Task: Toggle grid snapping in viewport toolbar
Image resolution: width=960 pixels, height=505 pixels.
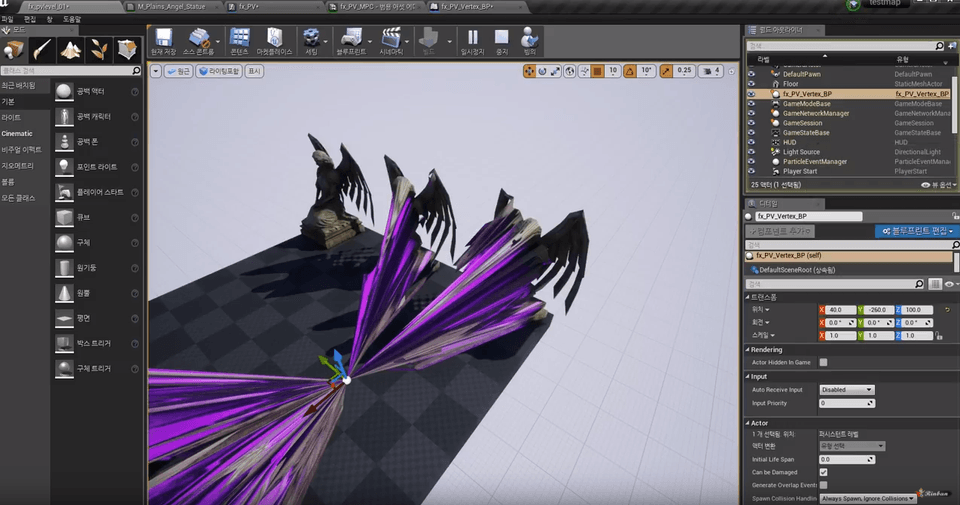Action: (x=598, y=72)
